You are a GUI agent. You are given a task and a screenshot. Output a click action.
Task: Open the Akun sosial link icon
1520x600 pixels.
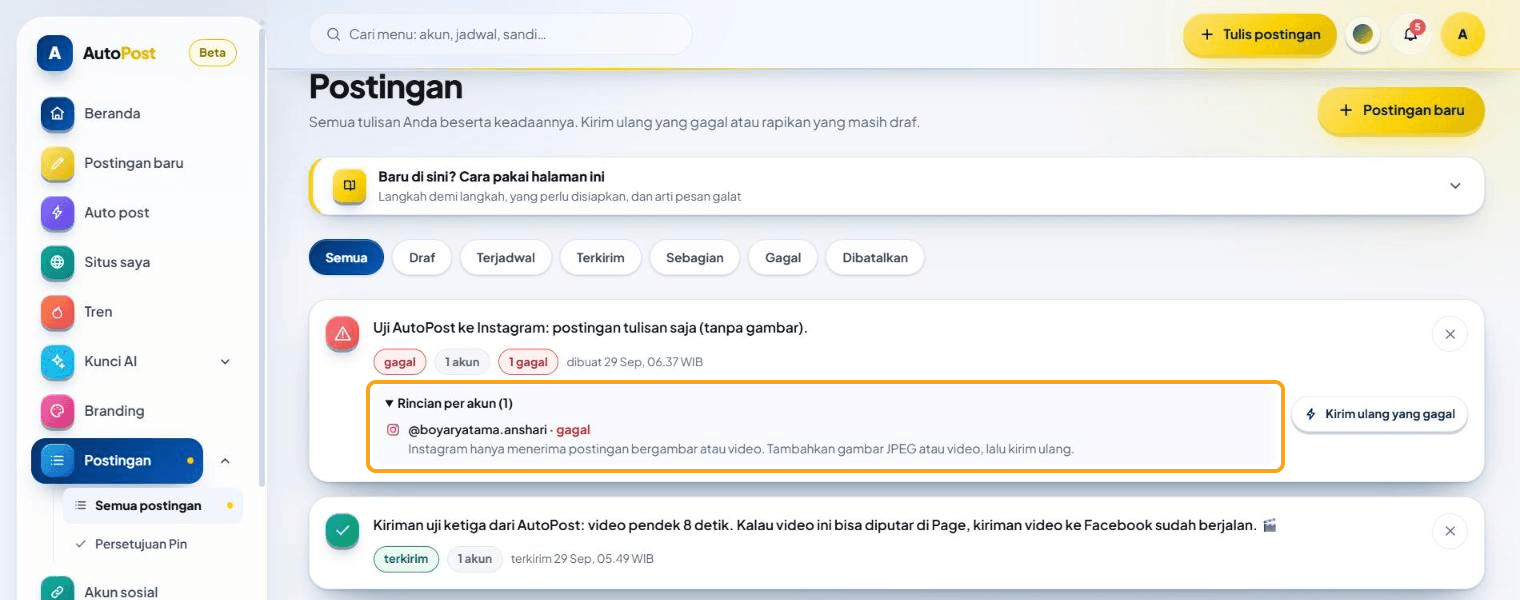57,591
